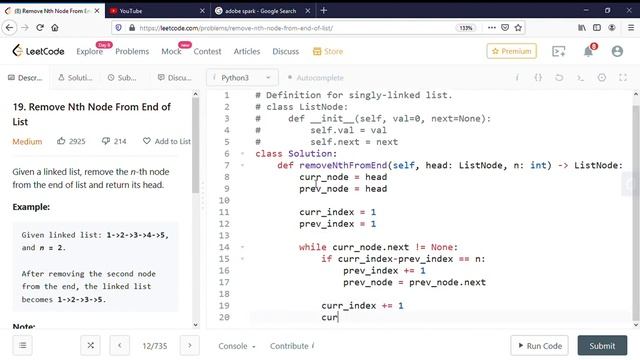Open the Mock menu item
This screenshot has width=640, height=360.
(x=171, y=51)
